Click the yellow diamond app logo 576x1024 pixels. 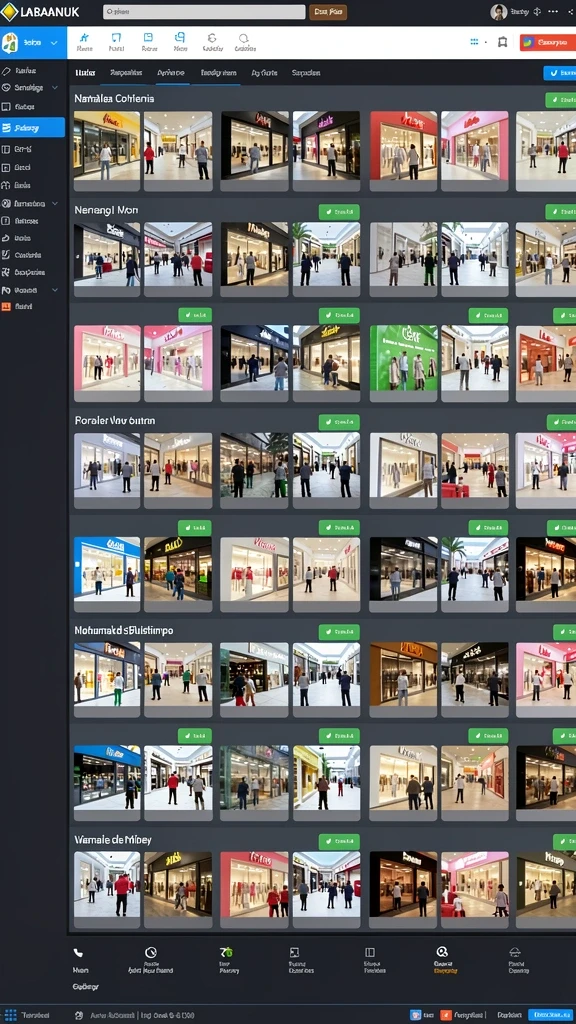point(9,11)
